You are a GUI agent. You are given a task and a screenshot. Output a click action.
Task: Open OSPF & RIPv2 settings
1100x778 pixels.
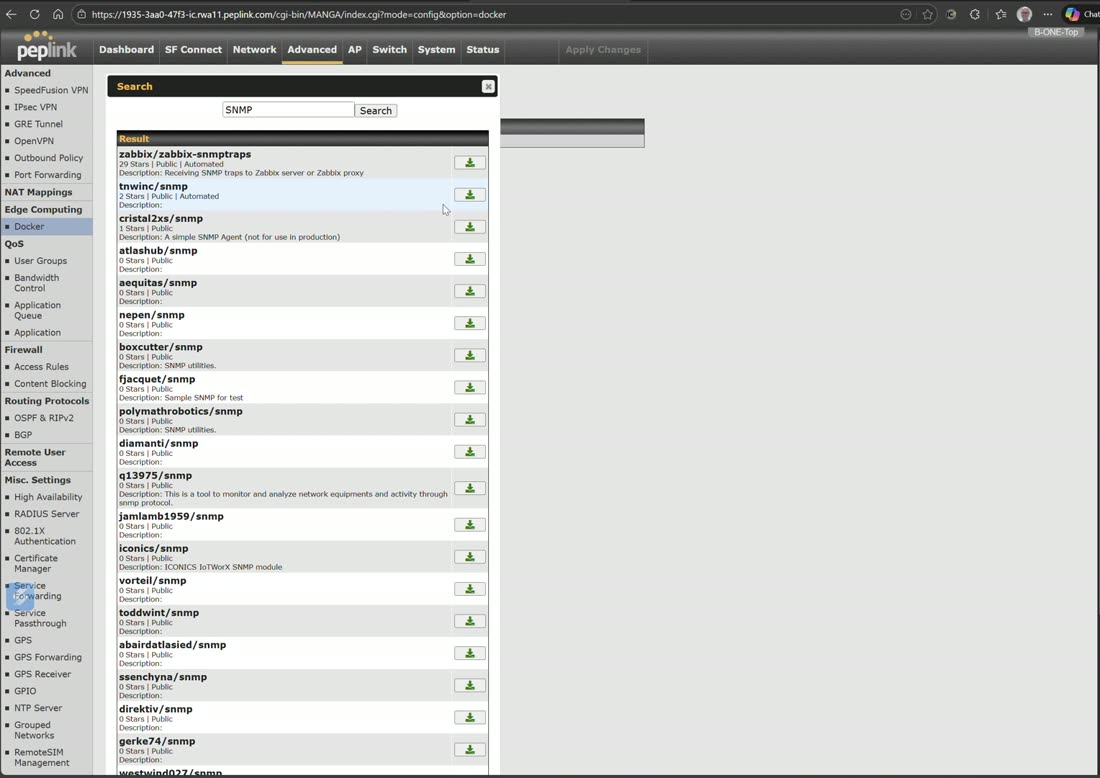(x=44, y=418)
